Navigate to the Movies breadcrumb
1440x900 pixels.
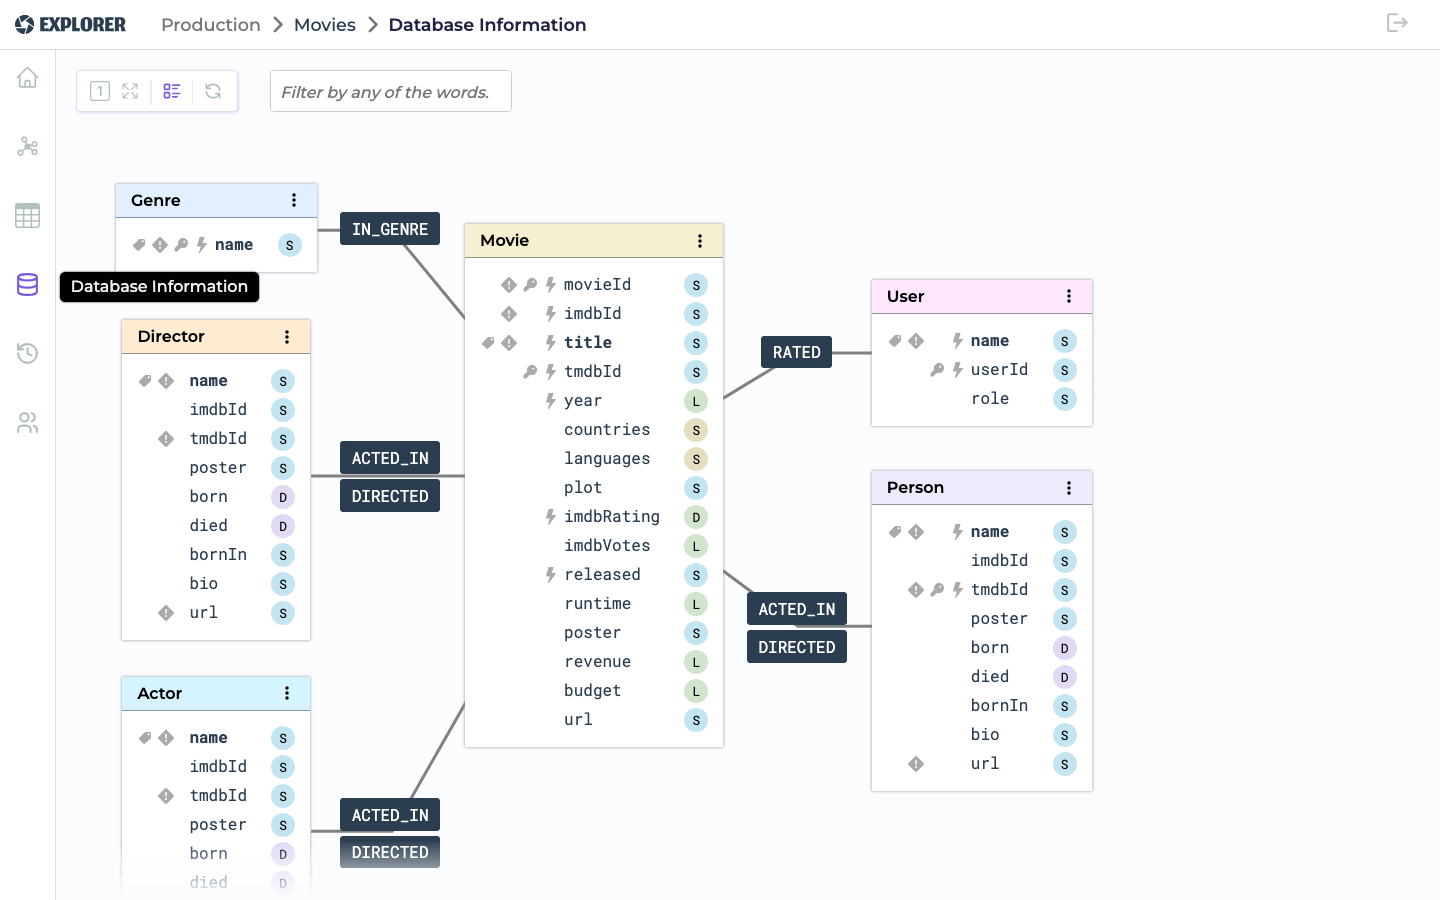[x=325, y=24]
